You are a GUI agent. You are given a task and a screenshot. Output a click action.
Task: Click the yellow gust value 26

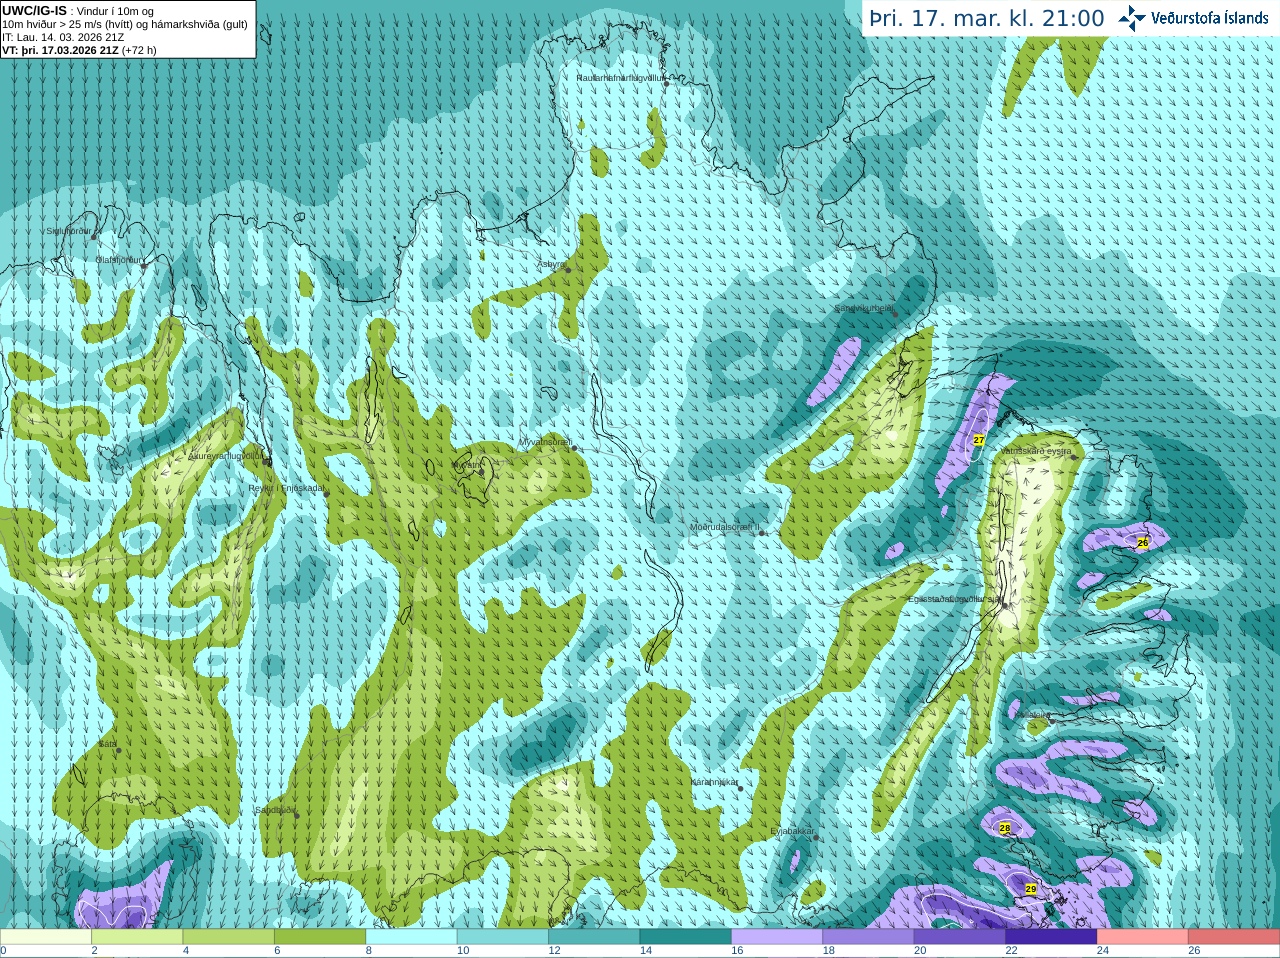click(x=1143, y=543)
